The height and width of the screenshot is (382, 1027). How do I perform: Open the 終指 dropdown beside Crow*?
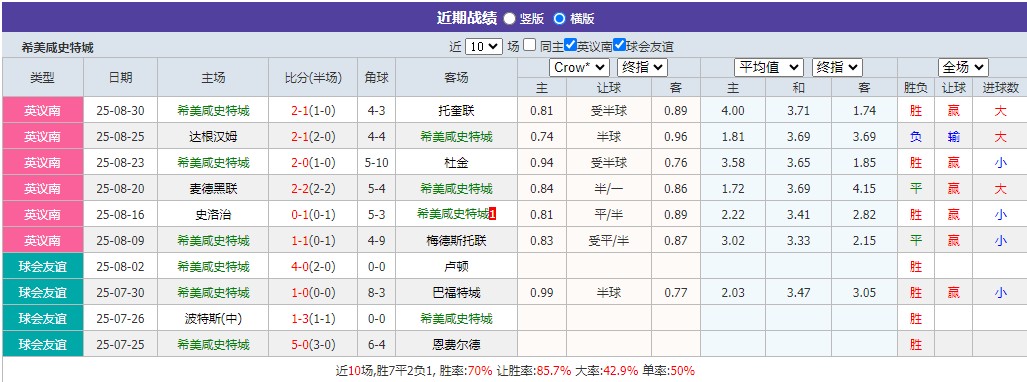coord(642,67)
